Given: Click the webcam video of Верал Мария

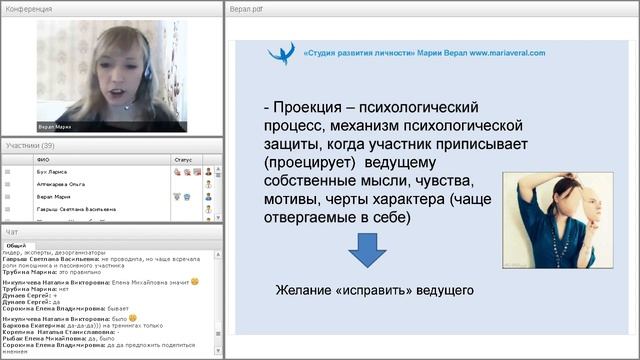Looking at the screenshot, I should [112, 76].
